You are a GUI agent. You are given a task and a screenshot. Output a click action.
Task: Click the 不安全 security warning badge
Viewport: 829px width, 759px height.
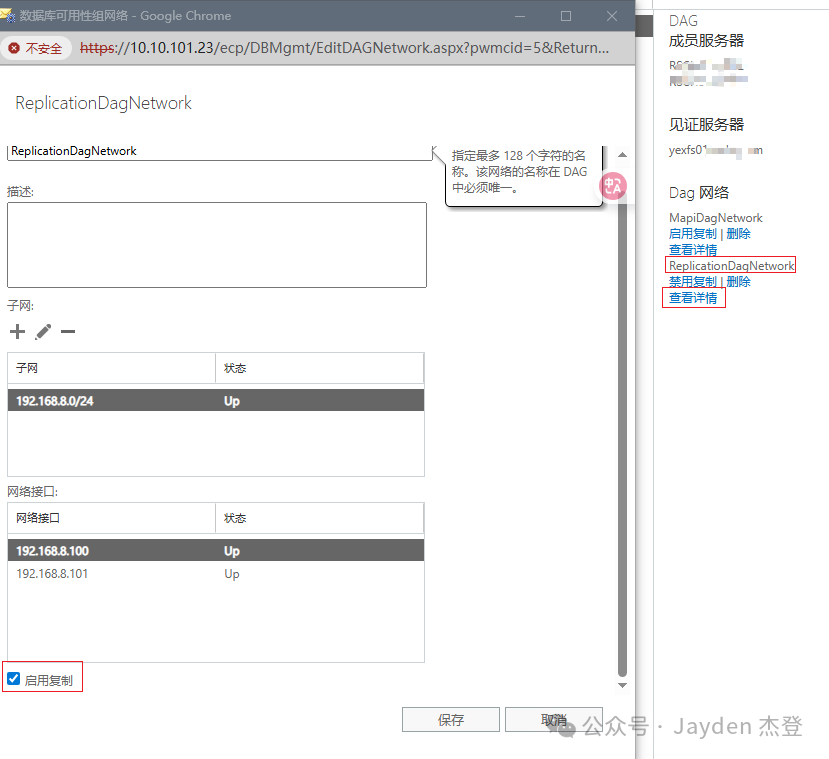[35, 48]
